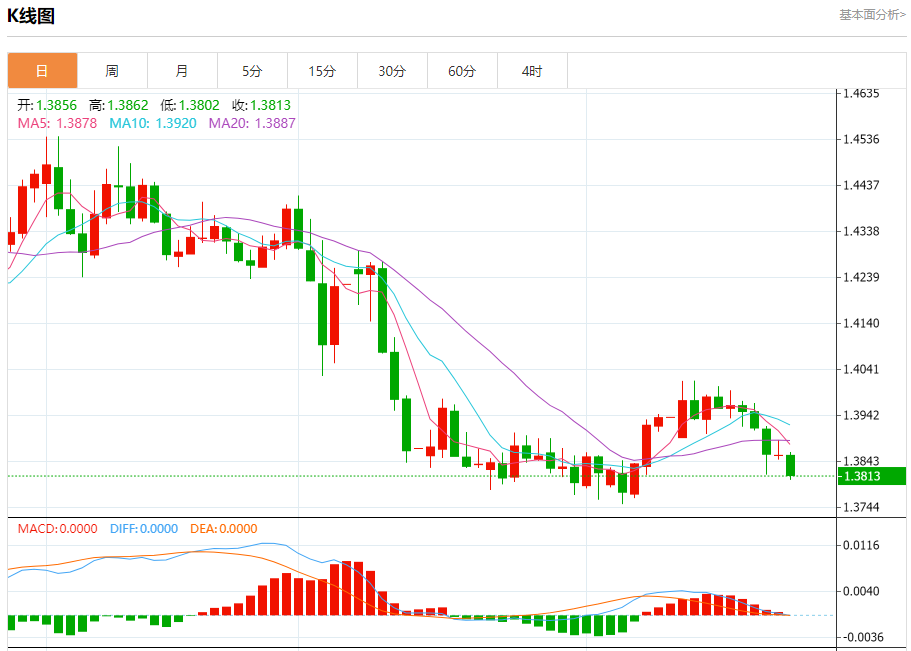Click the K线图 heading
The width and height of the screenshot is (911, 651).
pos(31,16)
